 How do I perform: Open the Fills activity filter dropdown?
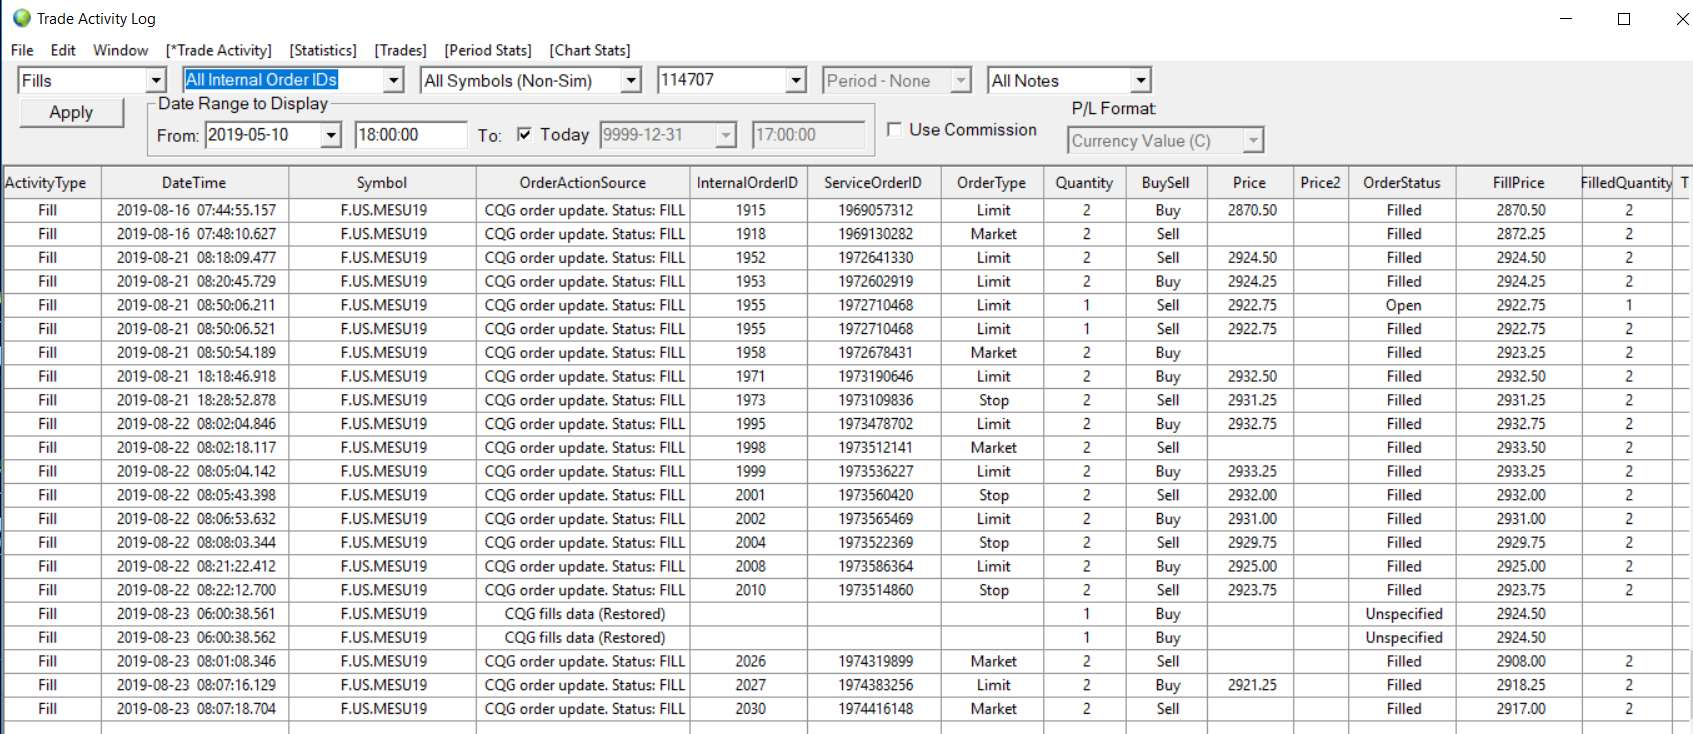point(156,81)
